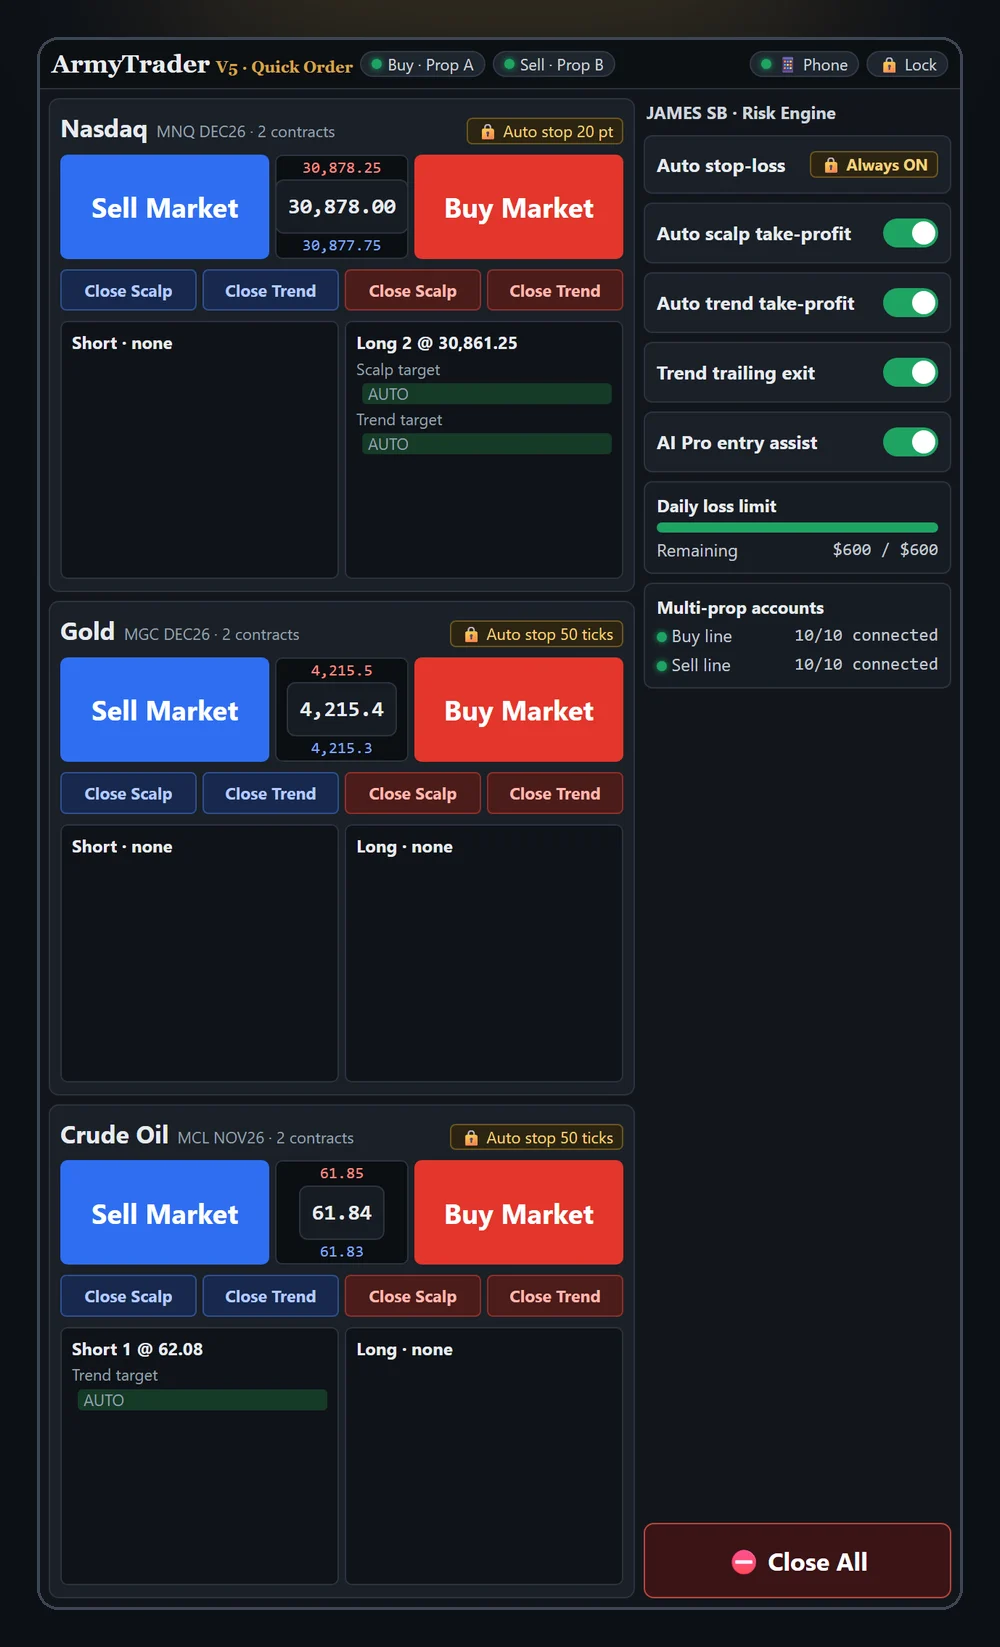The image size is (1000, 1647).
Task: Click the Crude Oil last price 61.84
Action: pos(342,1213)
